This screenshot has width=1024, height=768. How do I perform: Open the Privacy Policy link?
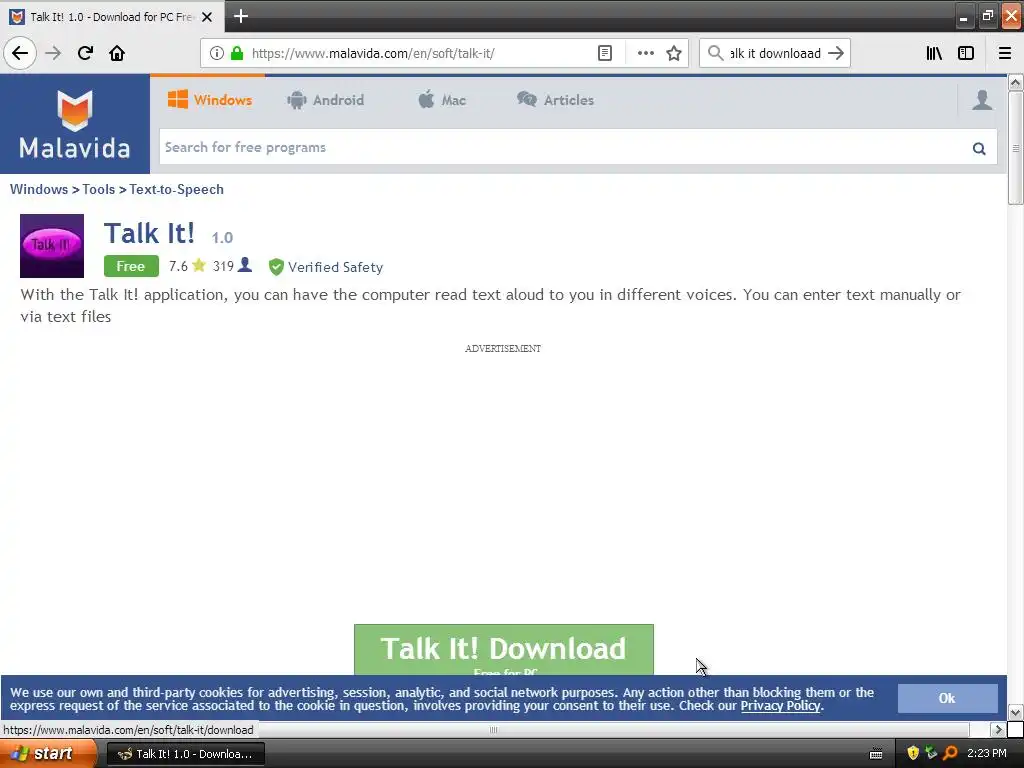pyautogui.click(x=780, y=706)
